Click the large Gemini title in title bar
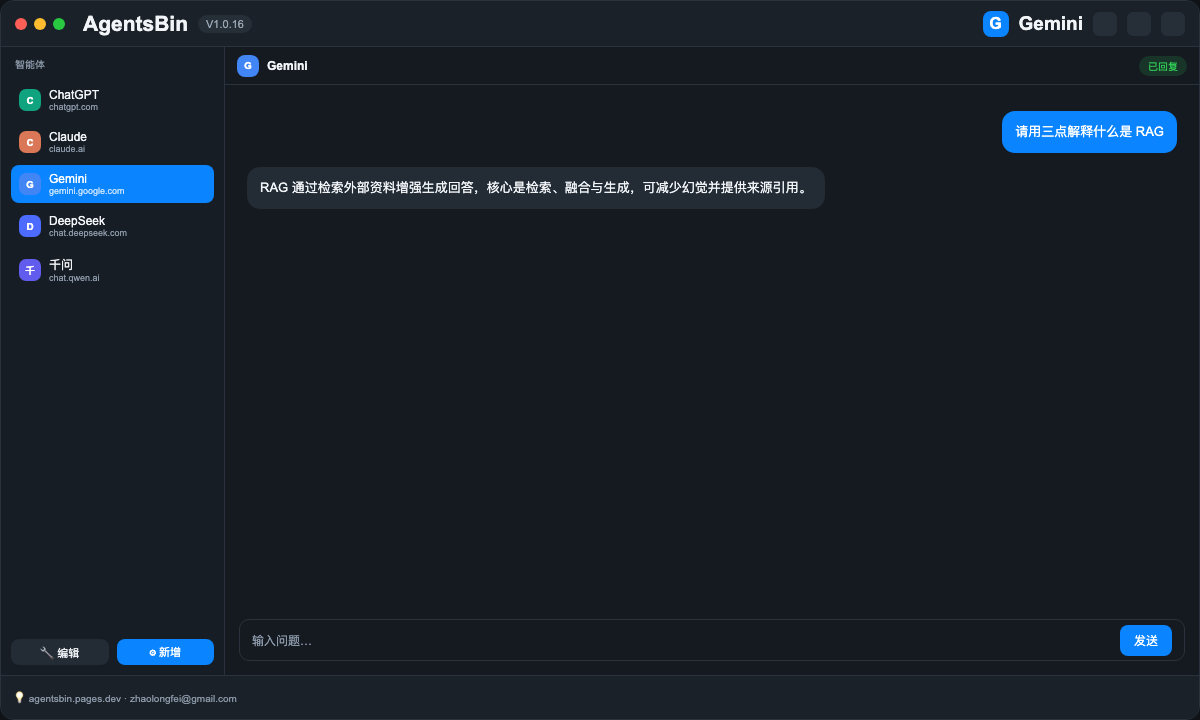 pyautogui.click(x=1050, y=24)
